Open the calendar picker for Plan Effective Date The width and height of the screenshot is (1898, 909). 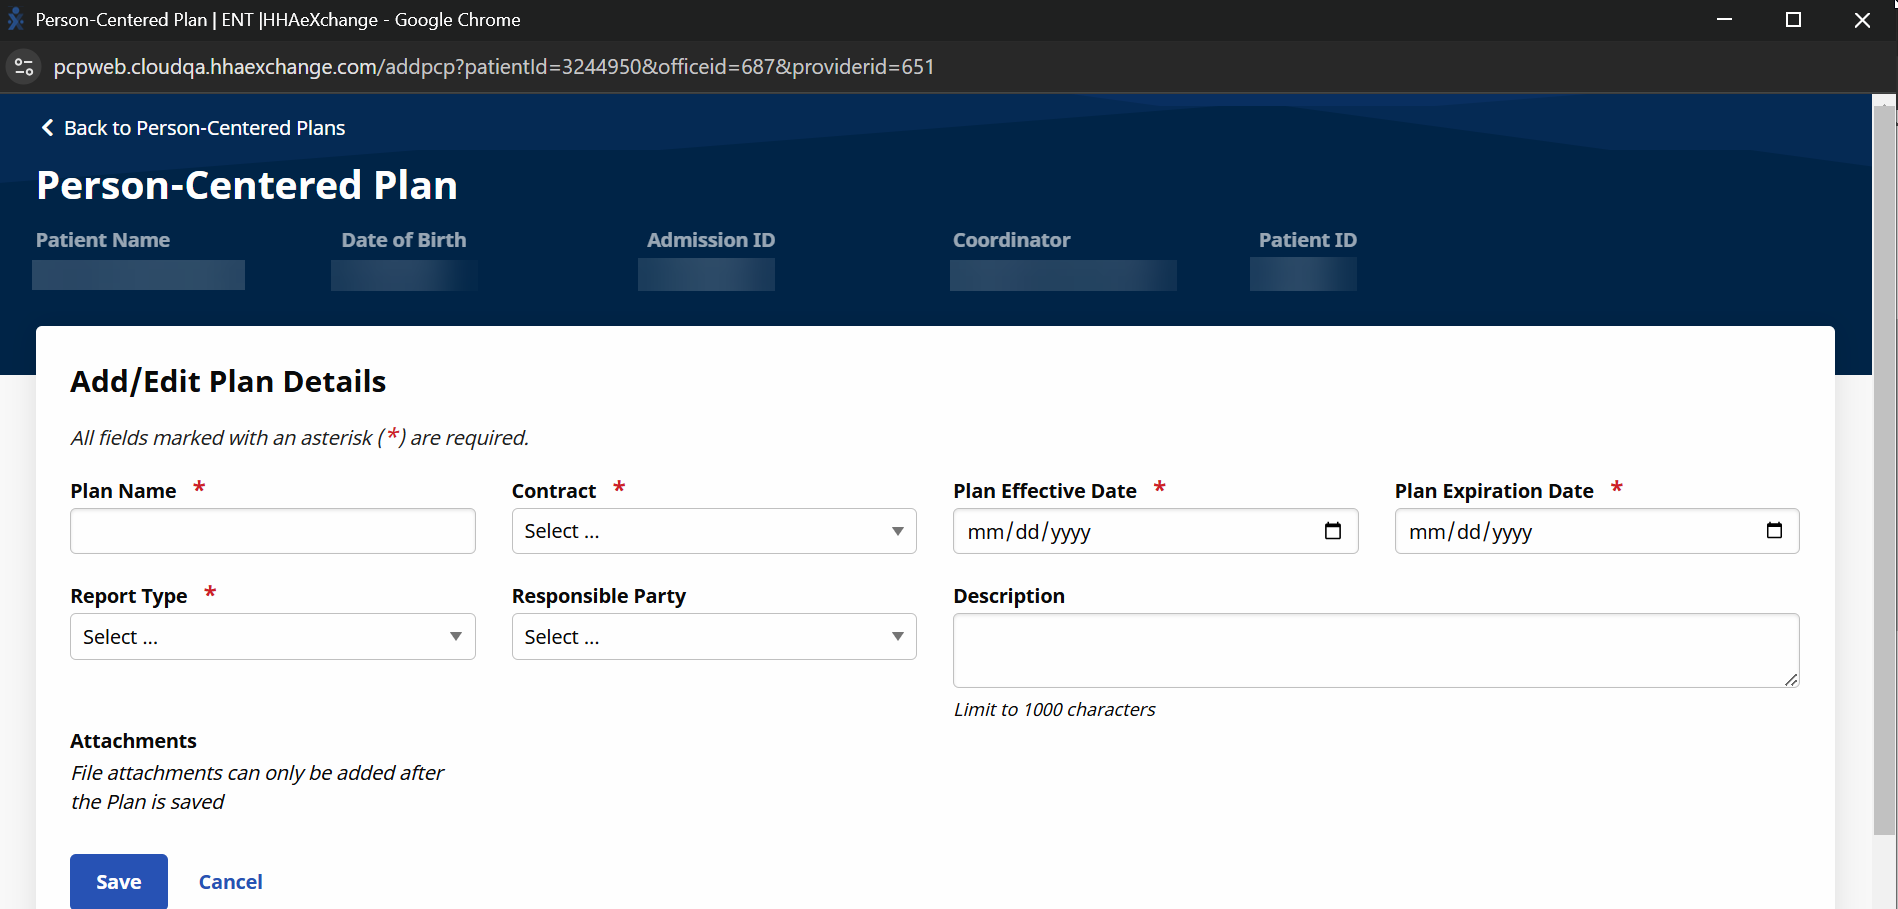tap(1334, 531)
